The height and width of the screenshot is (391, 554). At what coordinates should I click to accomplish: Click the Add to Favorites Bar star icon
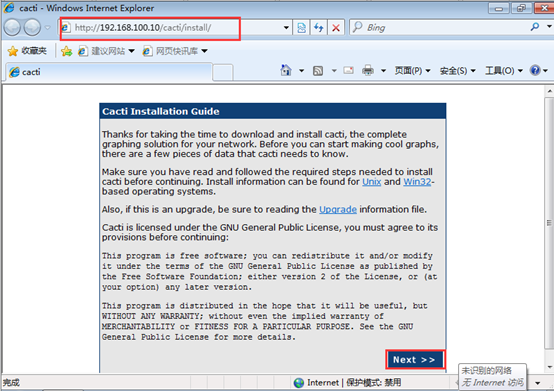point(66,52)
